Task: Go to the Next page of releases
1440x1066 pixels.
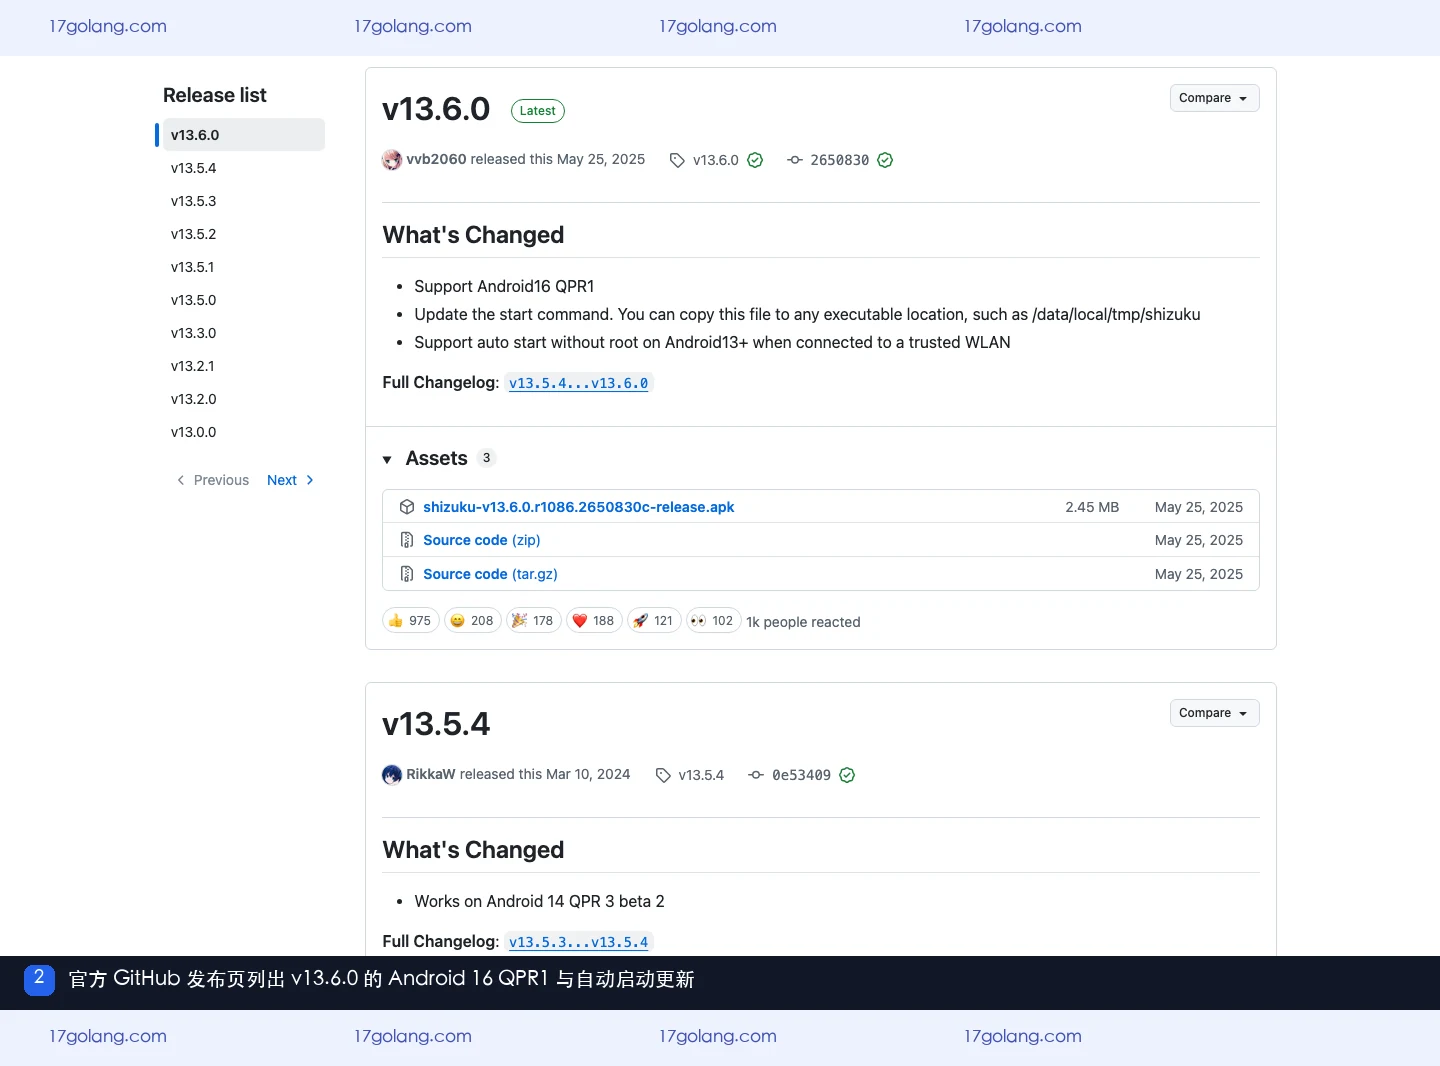Action: (291, 480)
